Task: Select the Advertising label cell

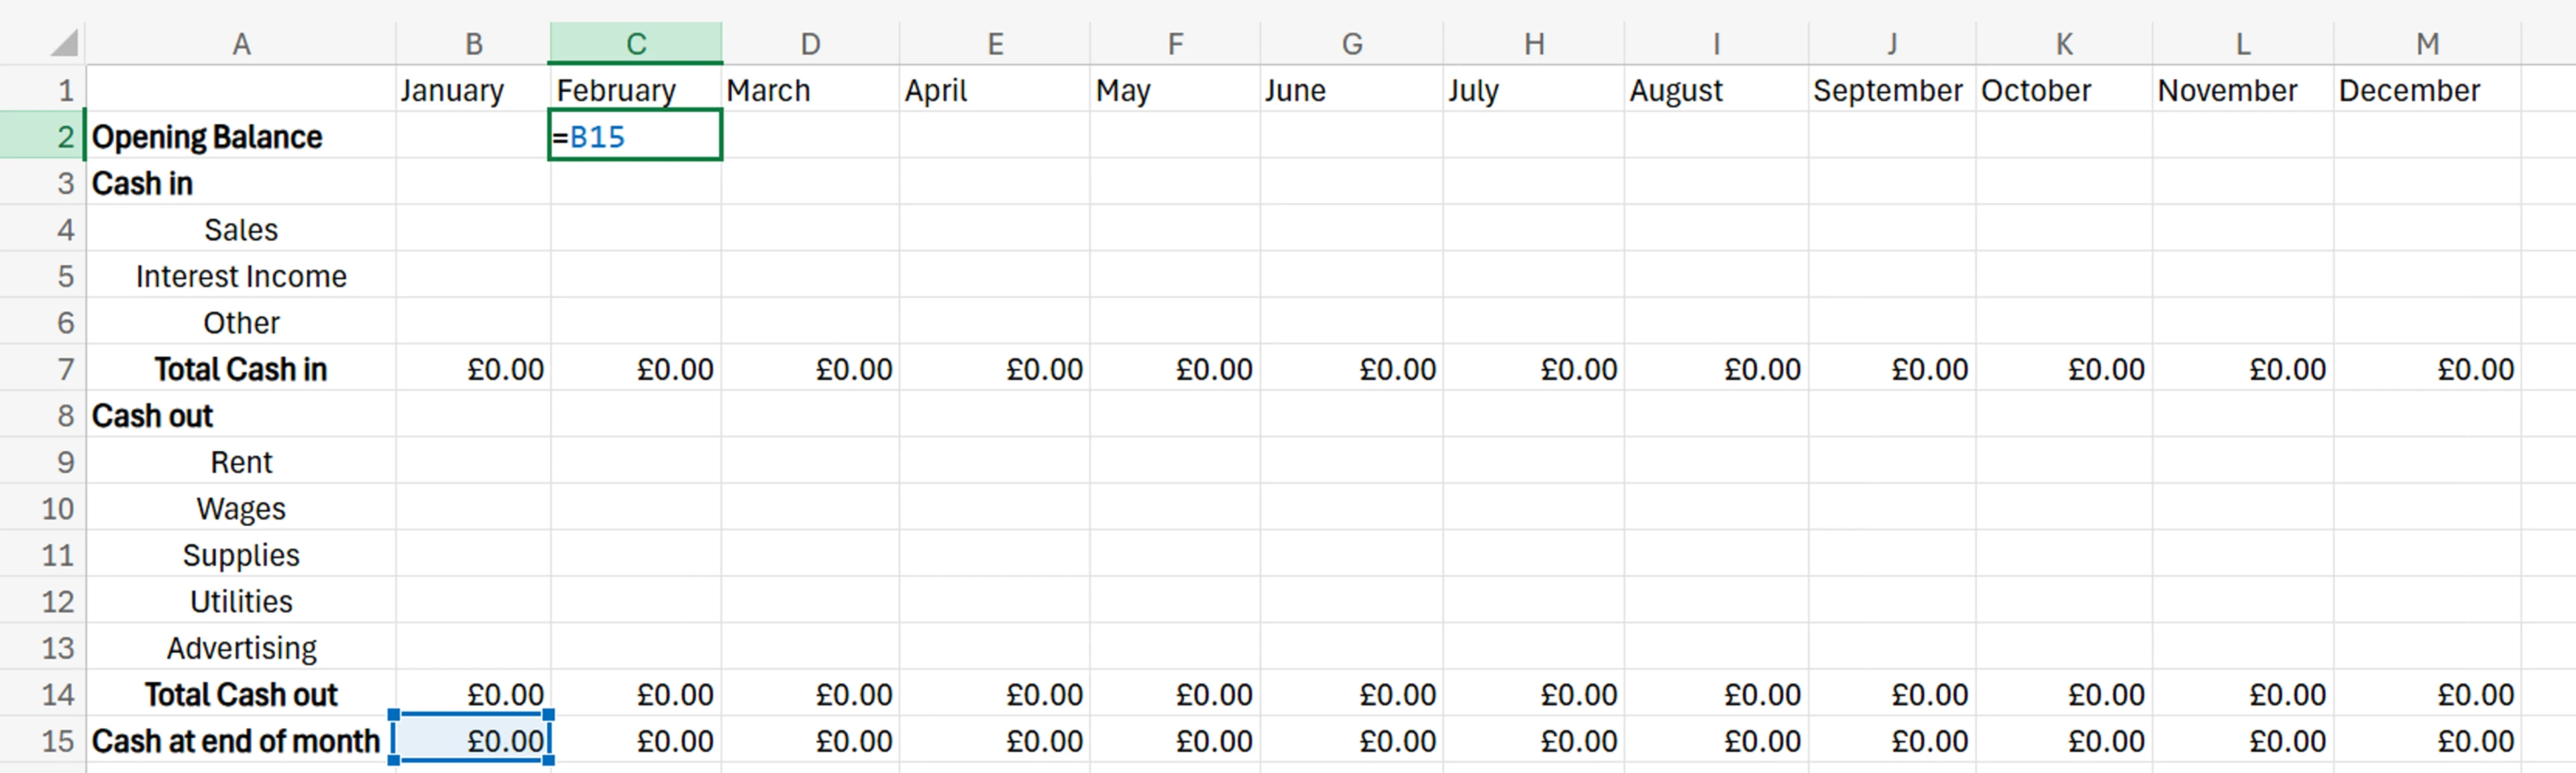Action: 241,647
